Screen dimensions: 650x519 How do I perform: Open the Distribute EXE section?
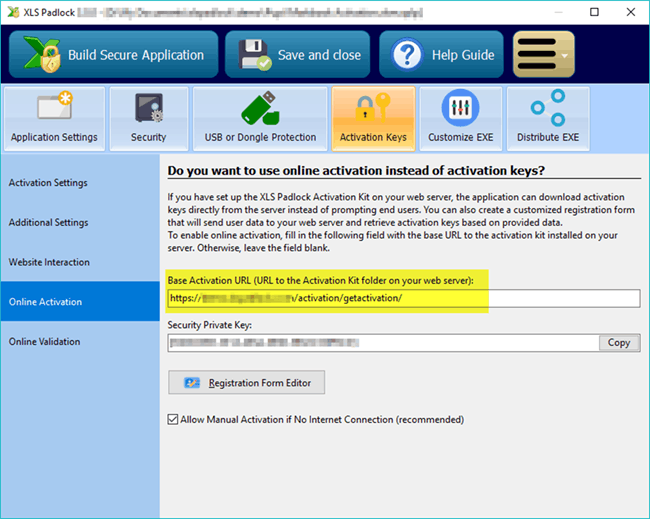pyautogui.click(x=548, y=119)
